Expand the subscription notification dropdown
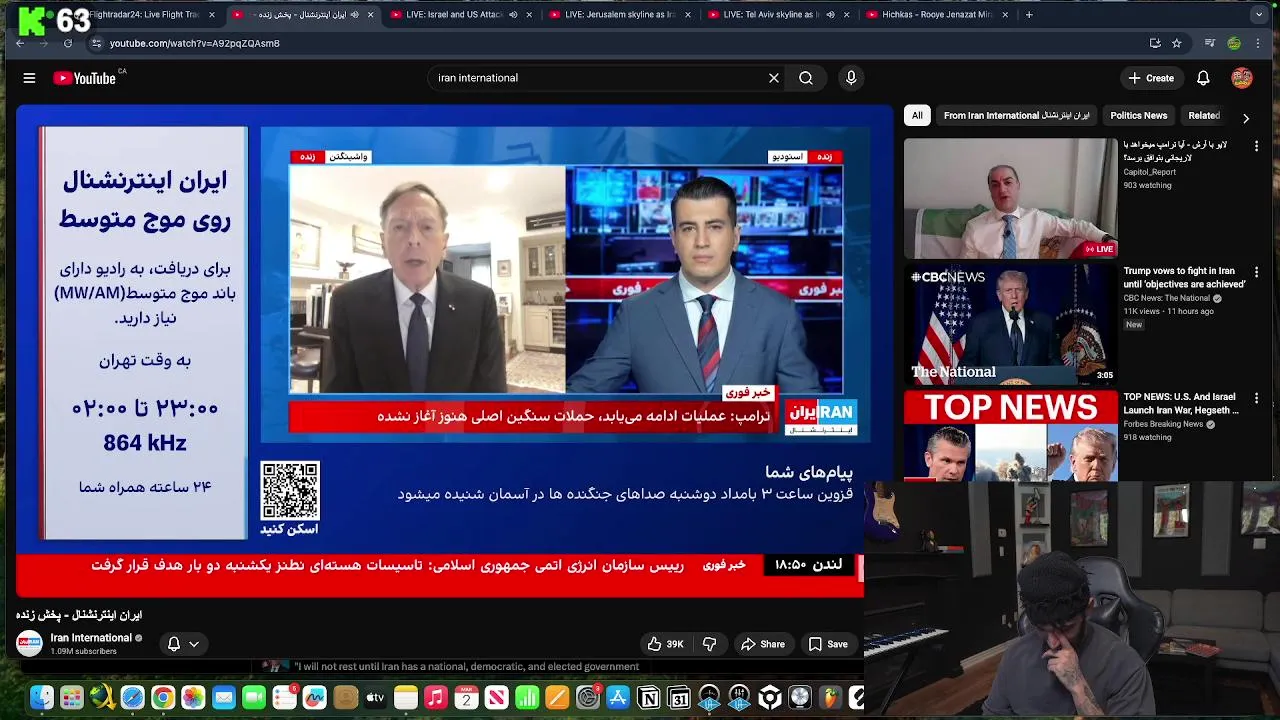1280x720 pixels. (x=194, y=644)
